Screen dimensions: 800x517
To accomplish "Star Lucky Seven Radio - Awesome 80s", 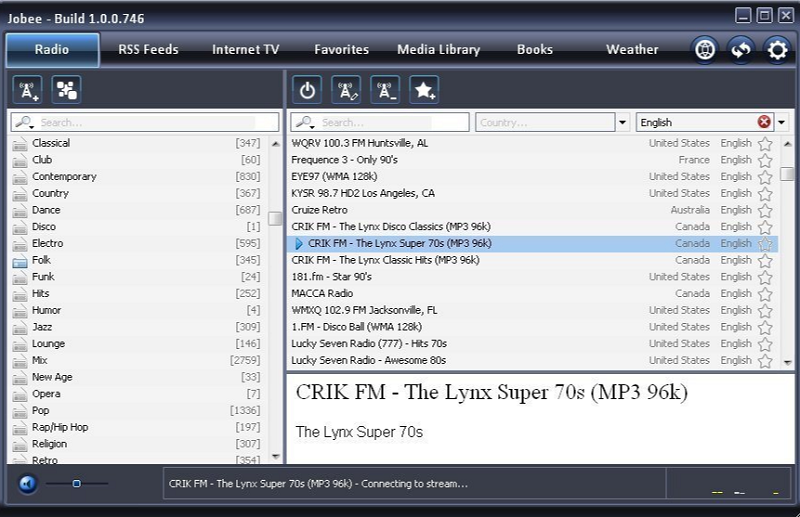I will tap(765, 361).
